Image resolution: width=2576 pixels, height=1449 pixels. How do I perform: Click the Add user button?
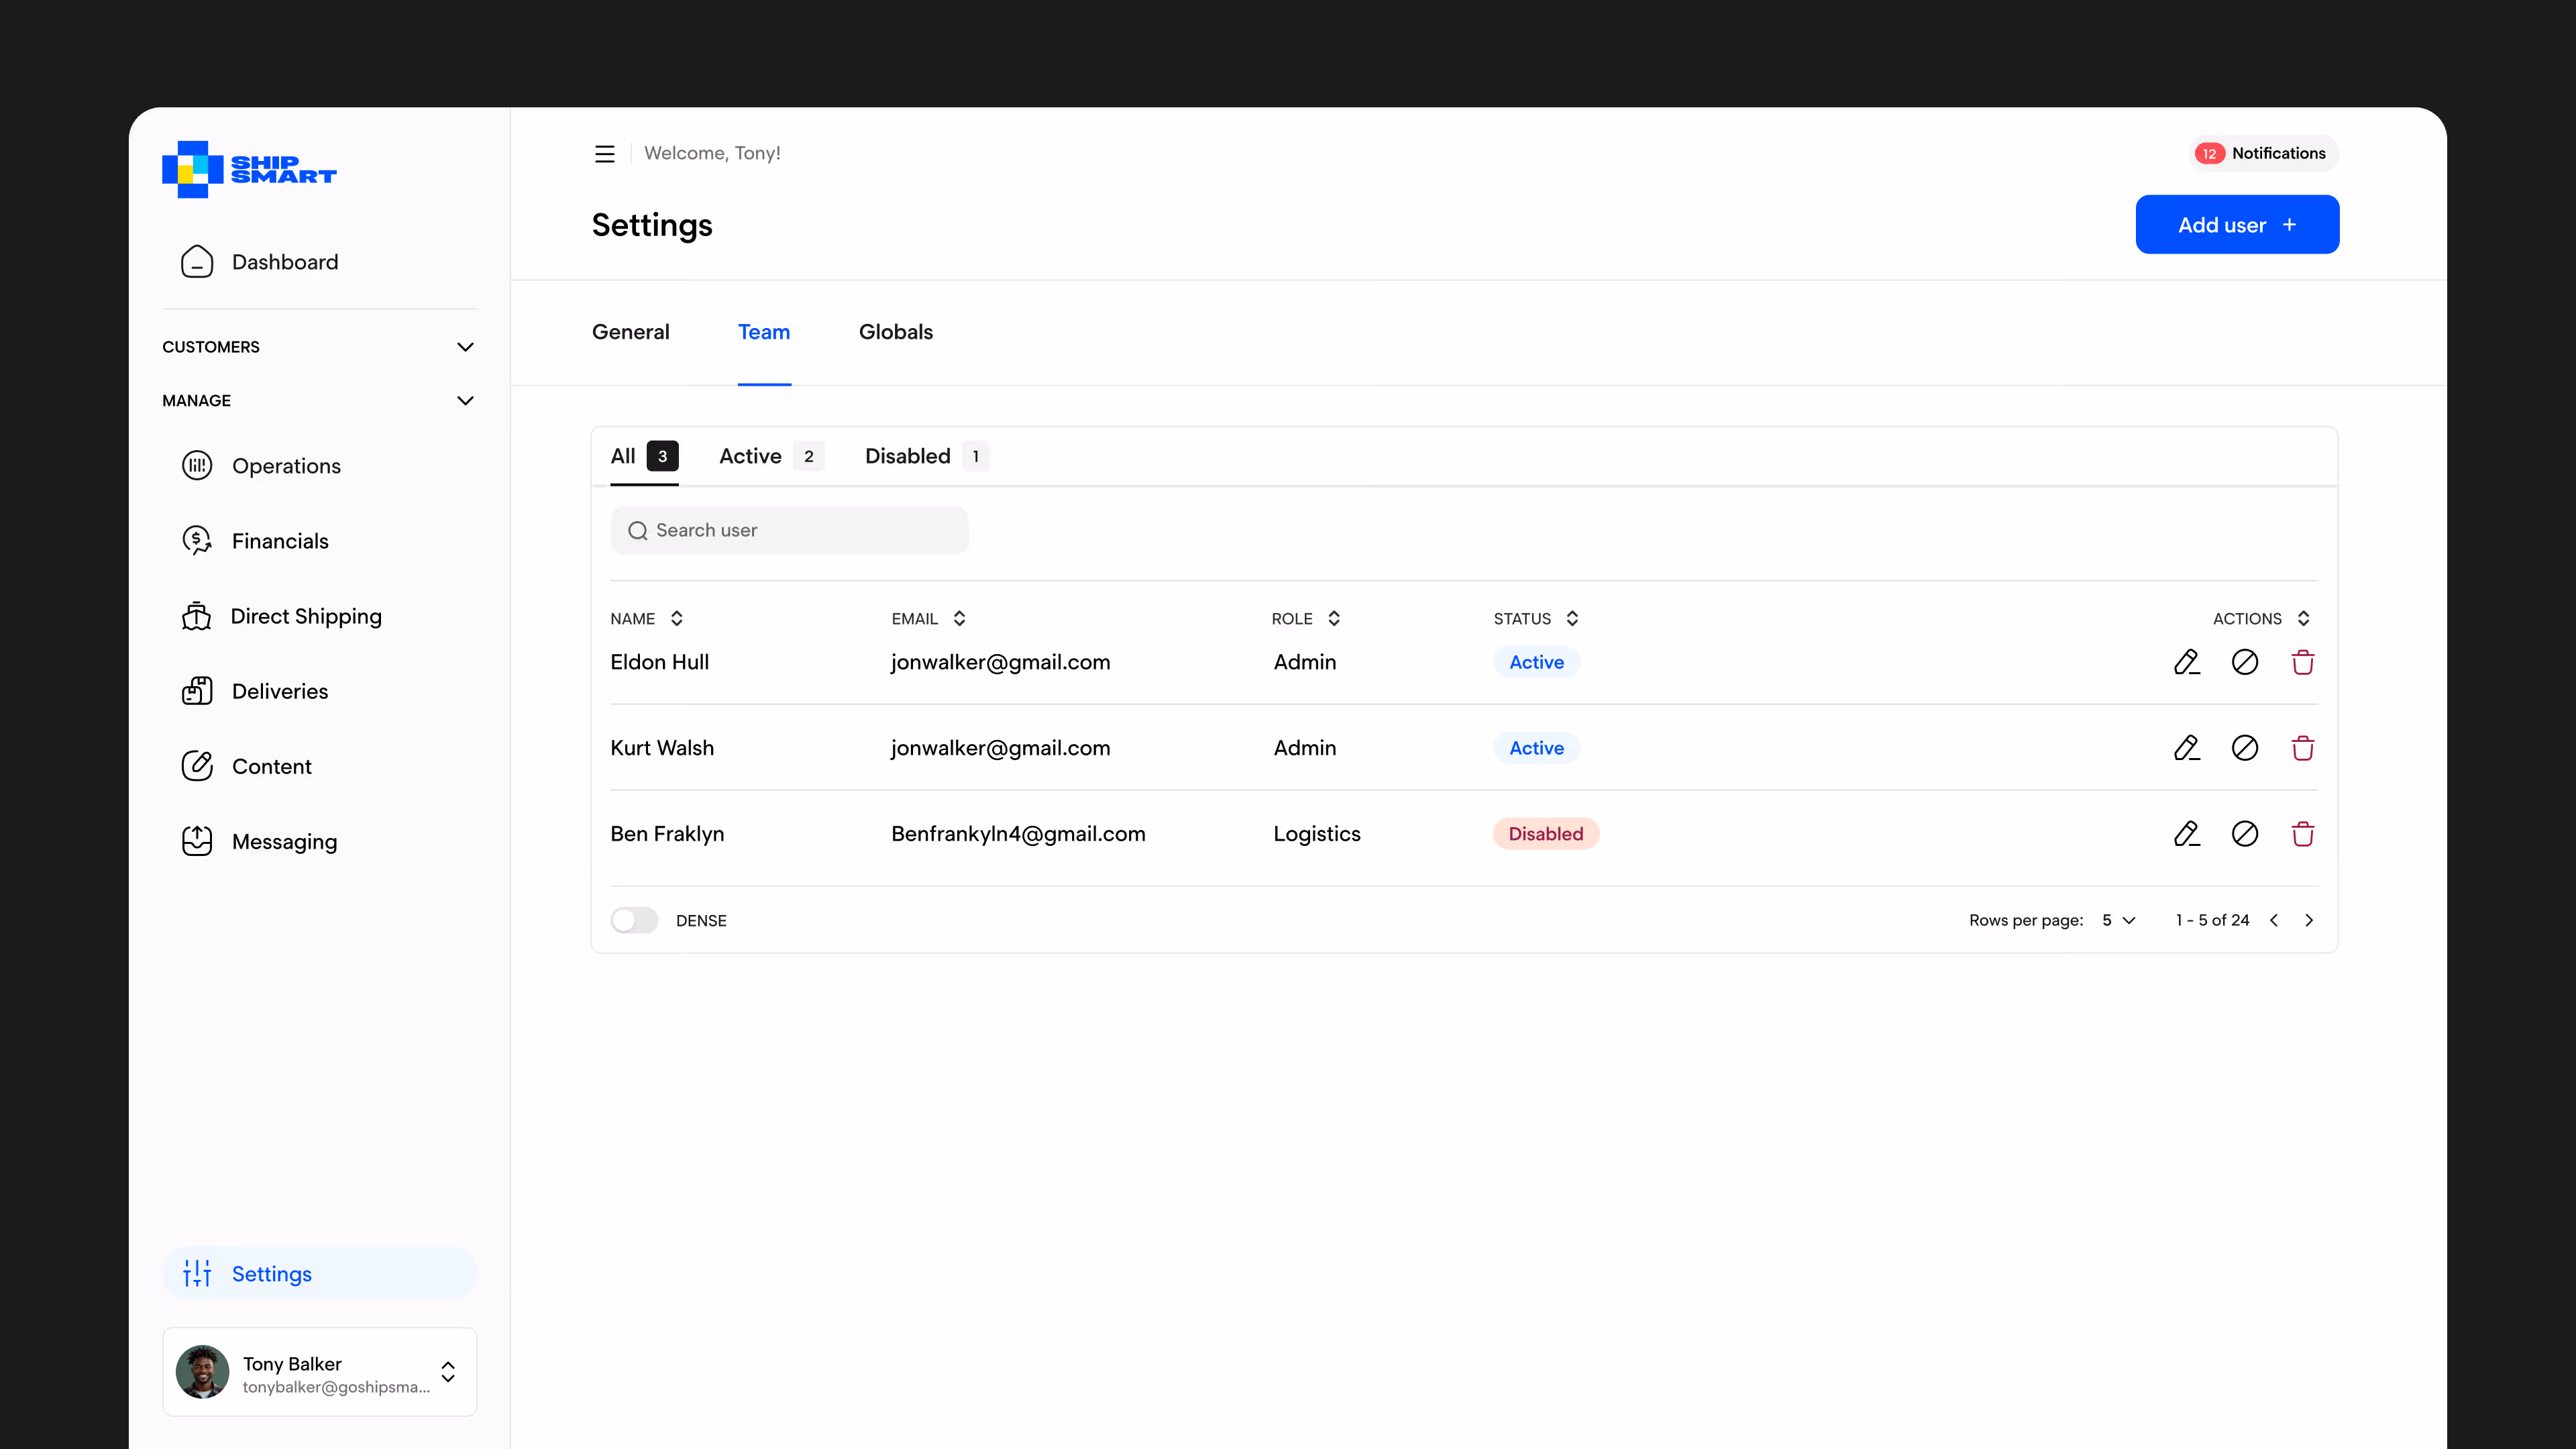click(2236, 225)
